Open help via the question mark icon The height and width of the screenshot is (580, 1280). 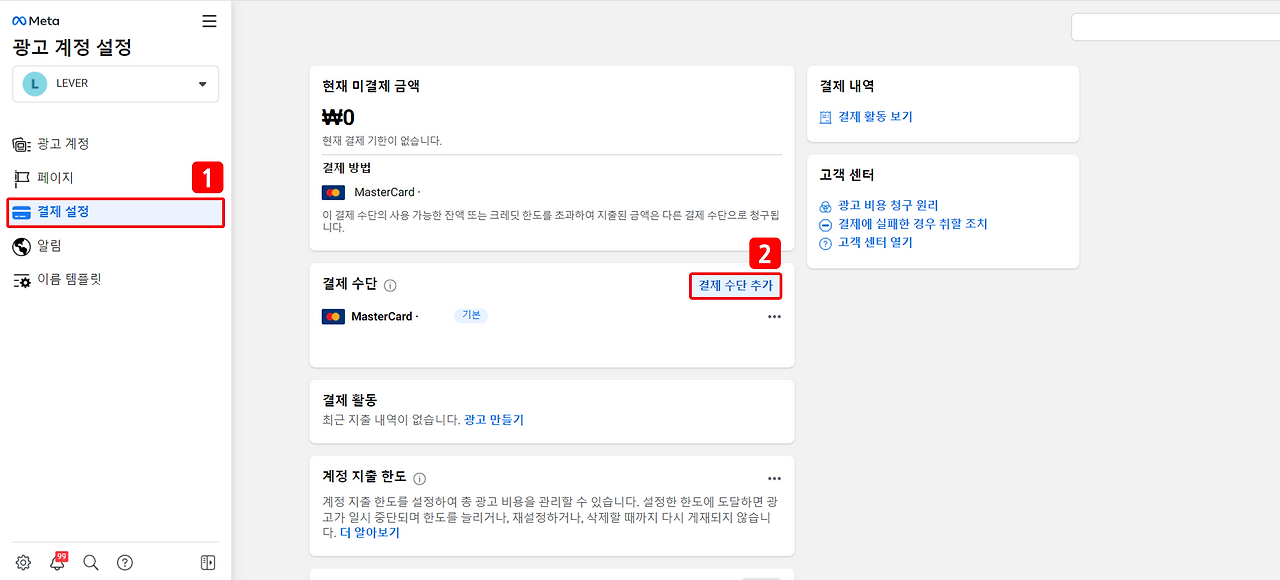(125, 562)
